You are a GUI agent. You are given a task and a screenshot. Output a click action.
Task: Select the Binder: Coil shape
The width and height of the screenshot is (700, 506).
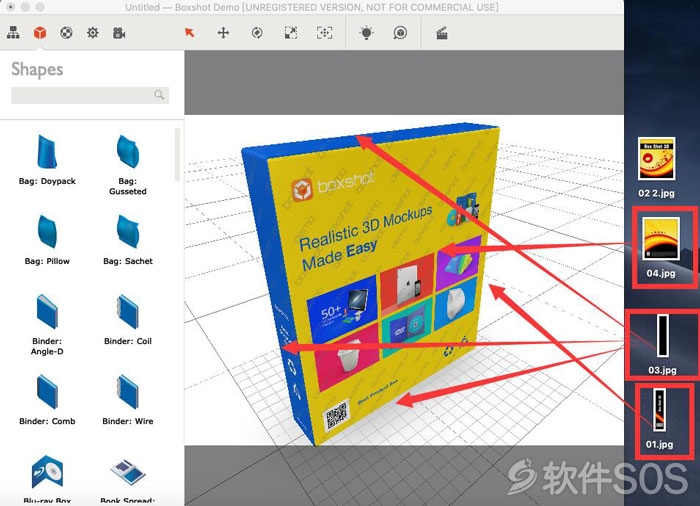[128, 319]
